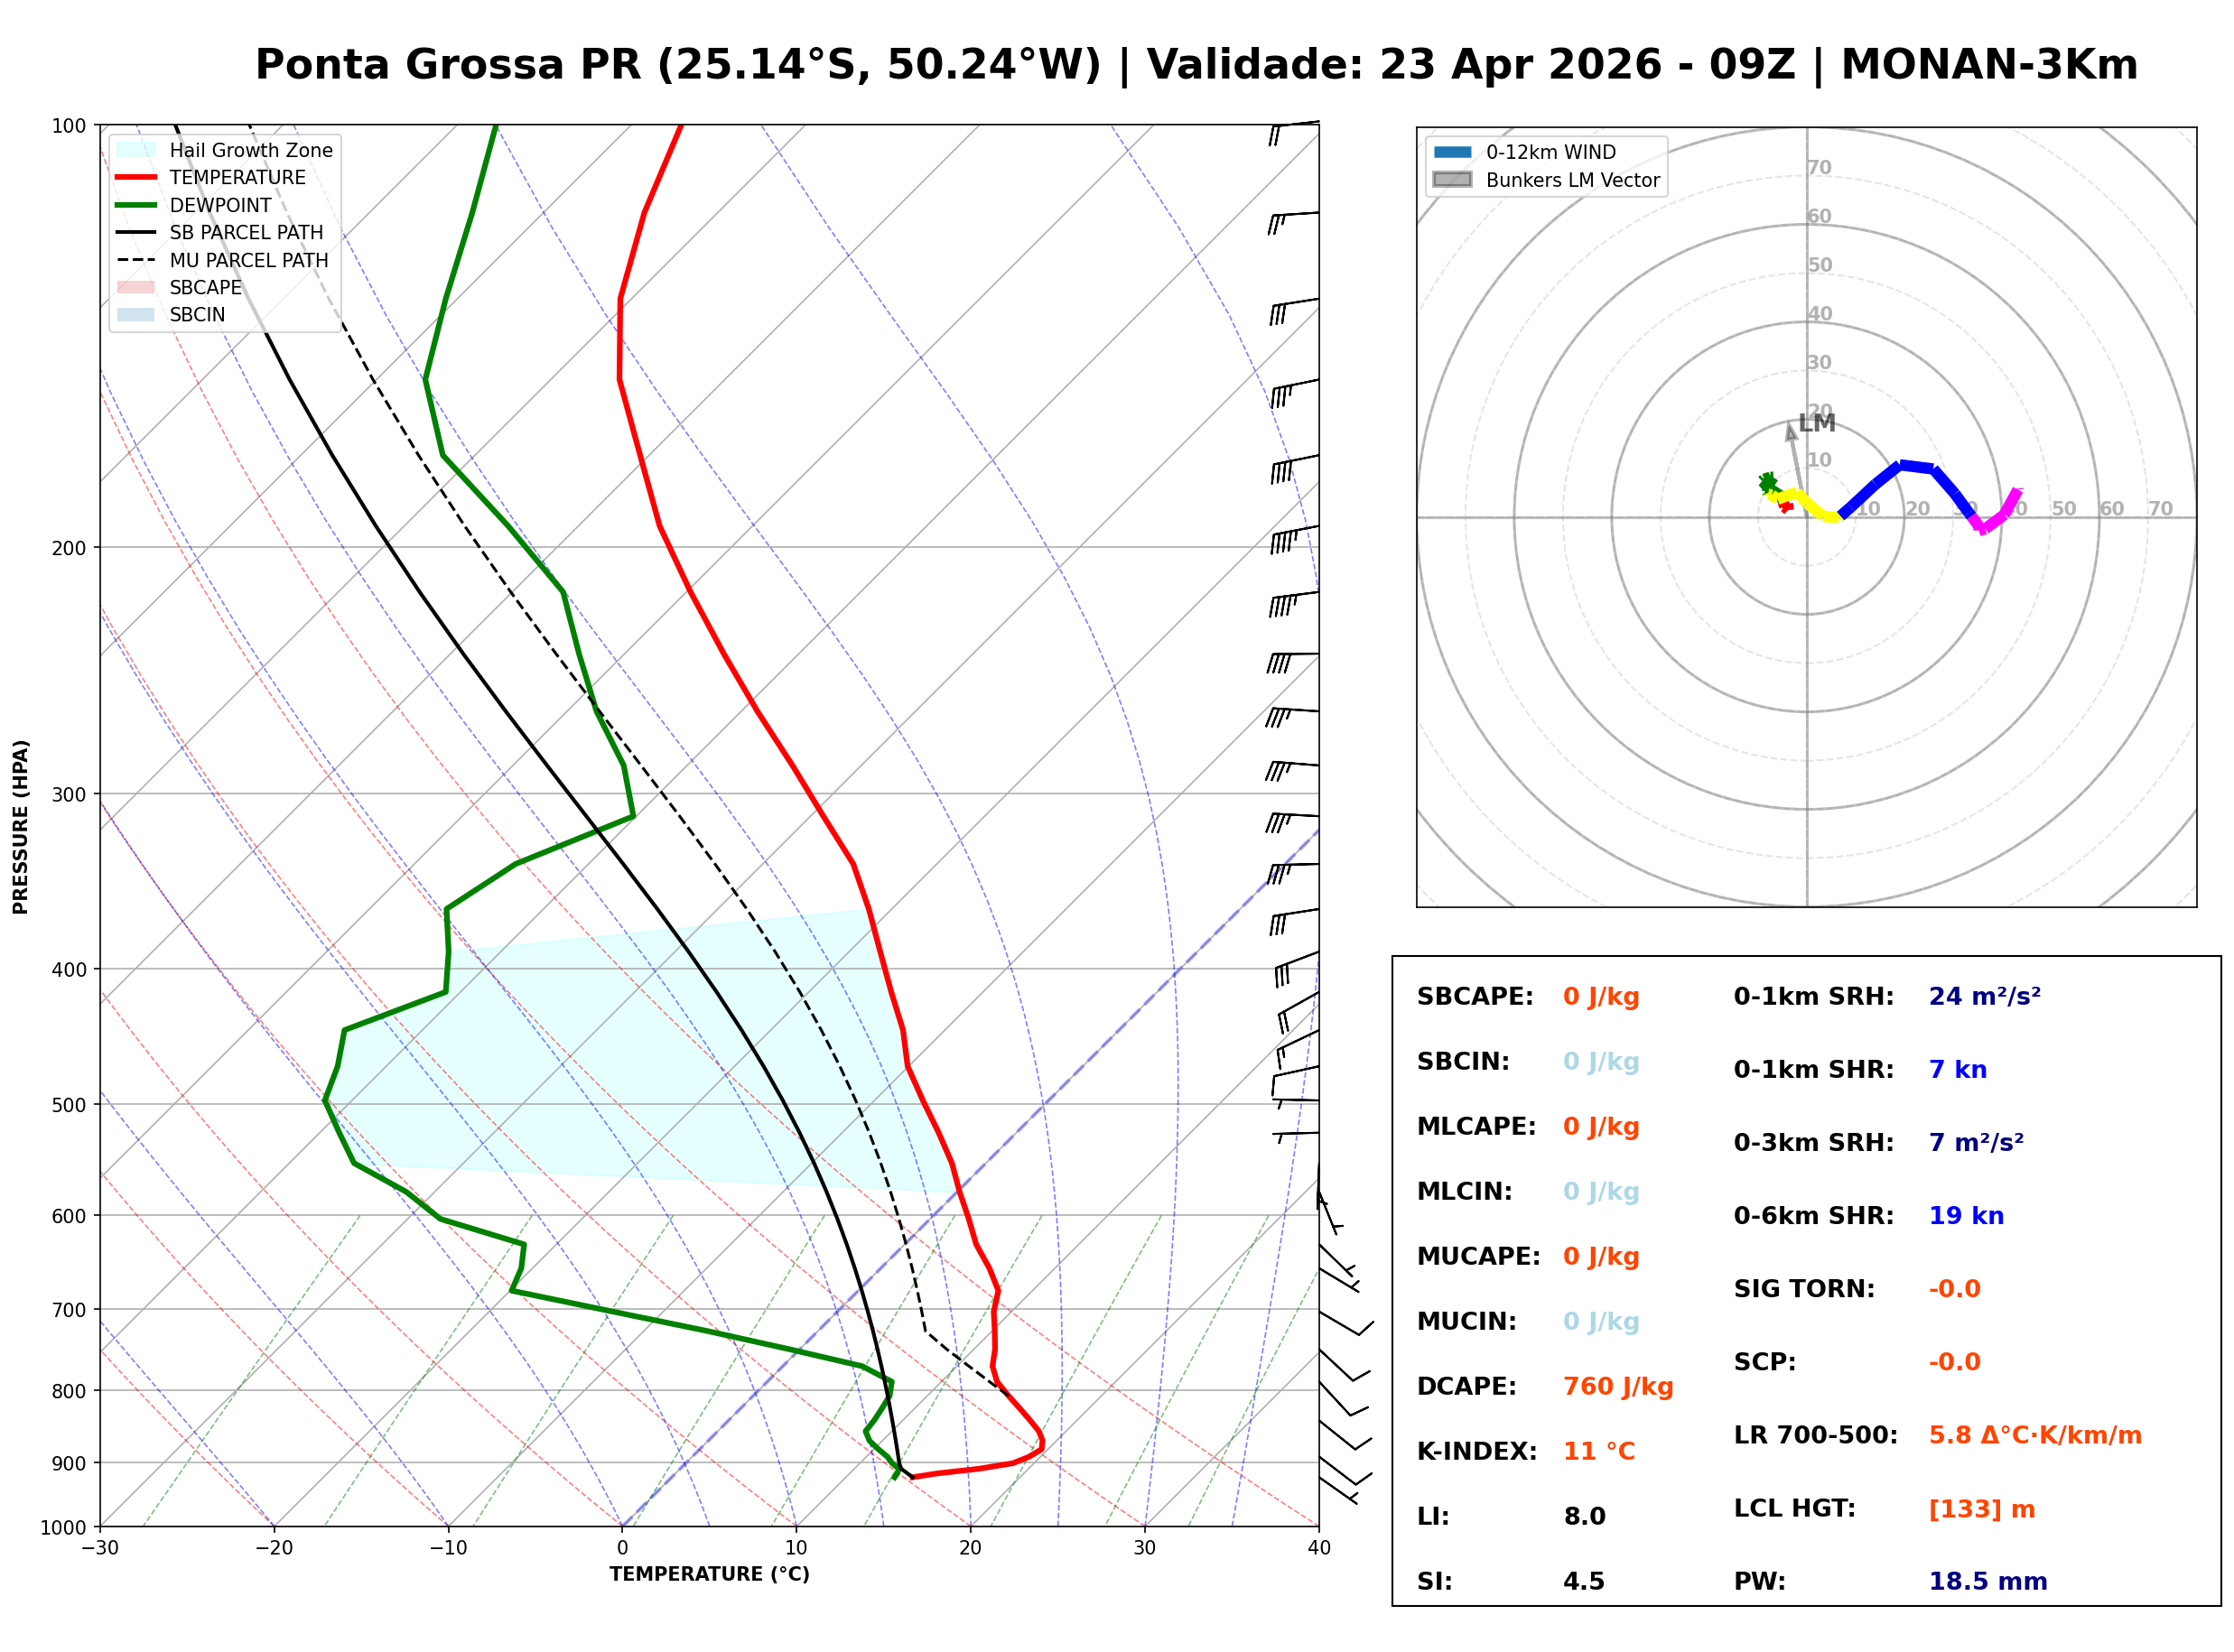The height and width of the screenshot is (1652, 2234).
Task: Click the TEMPERATURE (°C) axis label
Action: [709, 1574]
